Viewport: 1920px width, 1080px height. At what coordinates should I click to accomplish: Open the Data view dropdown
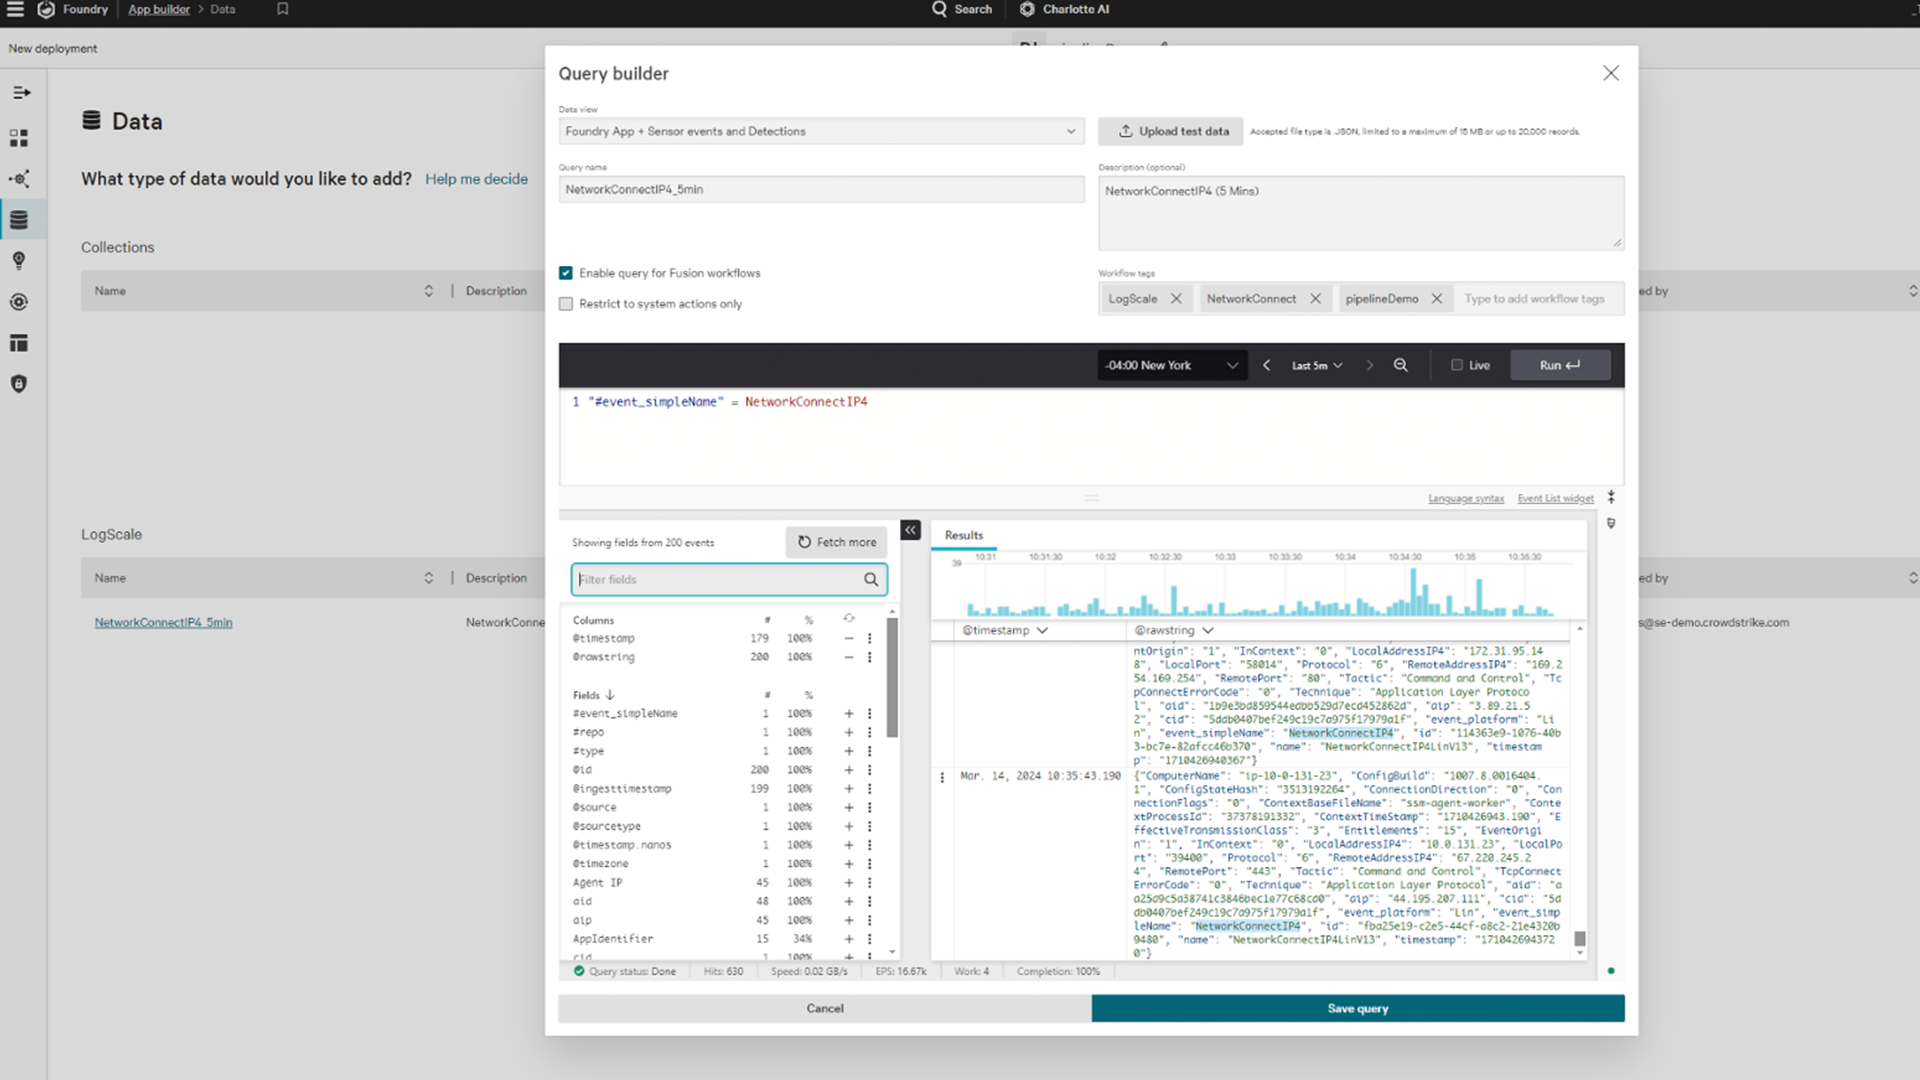point(820,131)
